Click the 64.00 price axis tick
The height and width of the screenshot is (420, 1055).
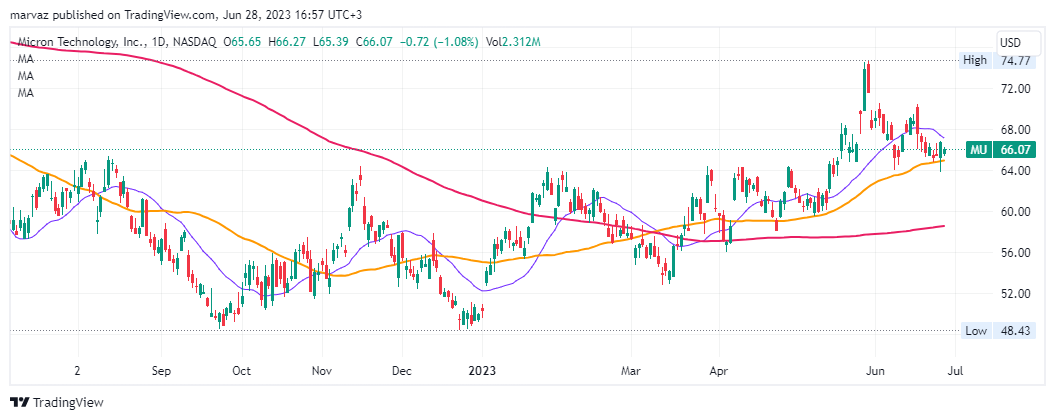point(1015,170)
